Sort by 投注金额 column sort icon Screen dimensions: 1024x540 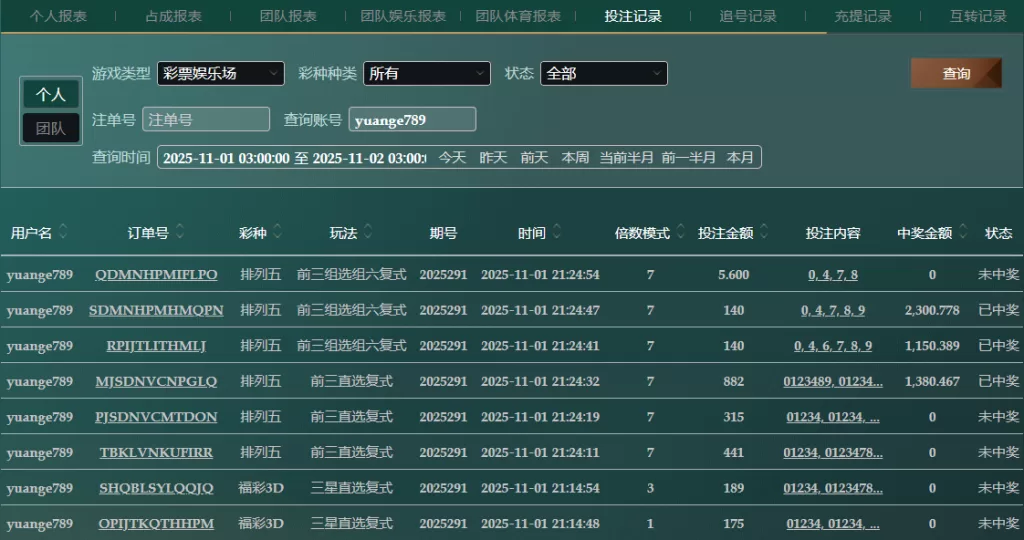[x=764, y=233]
